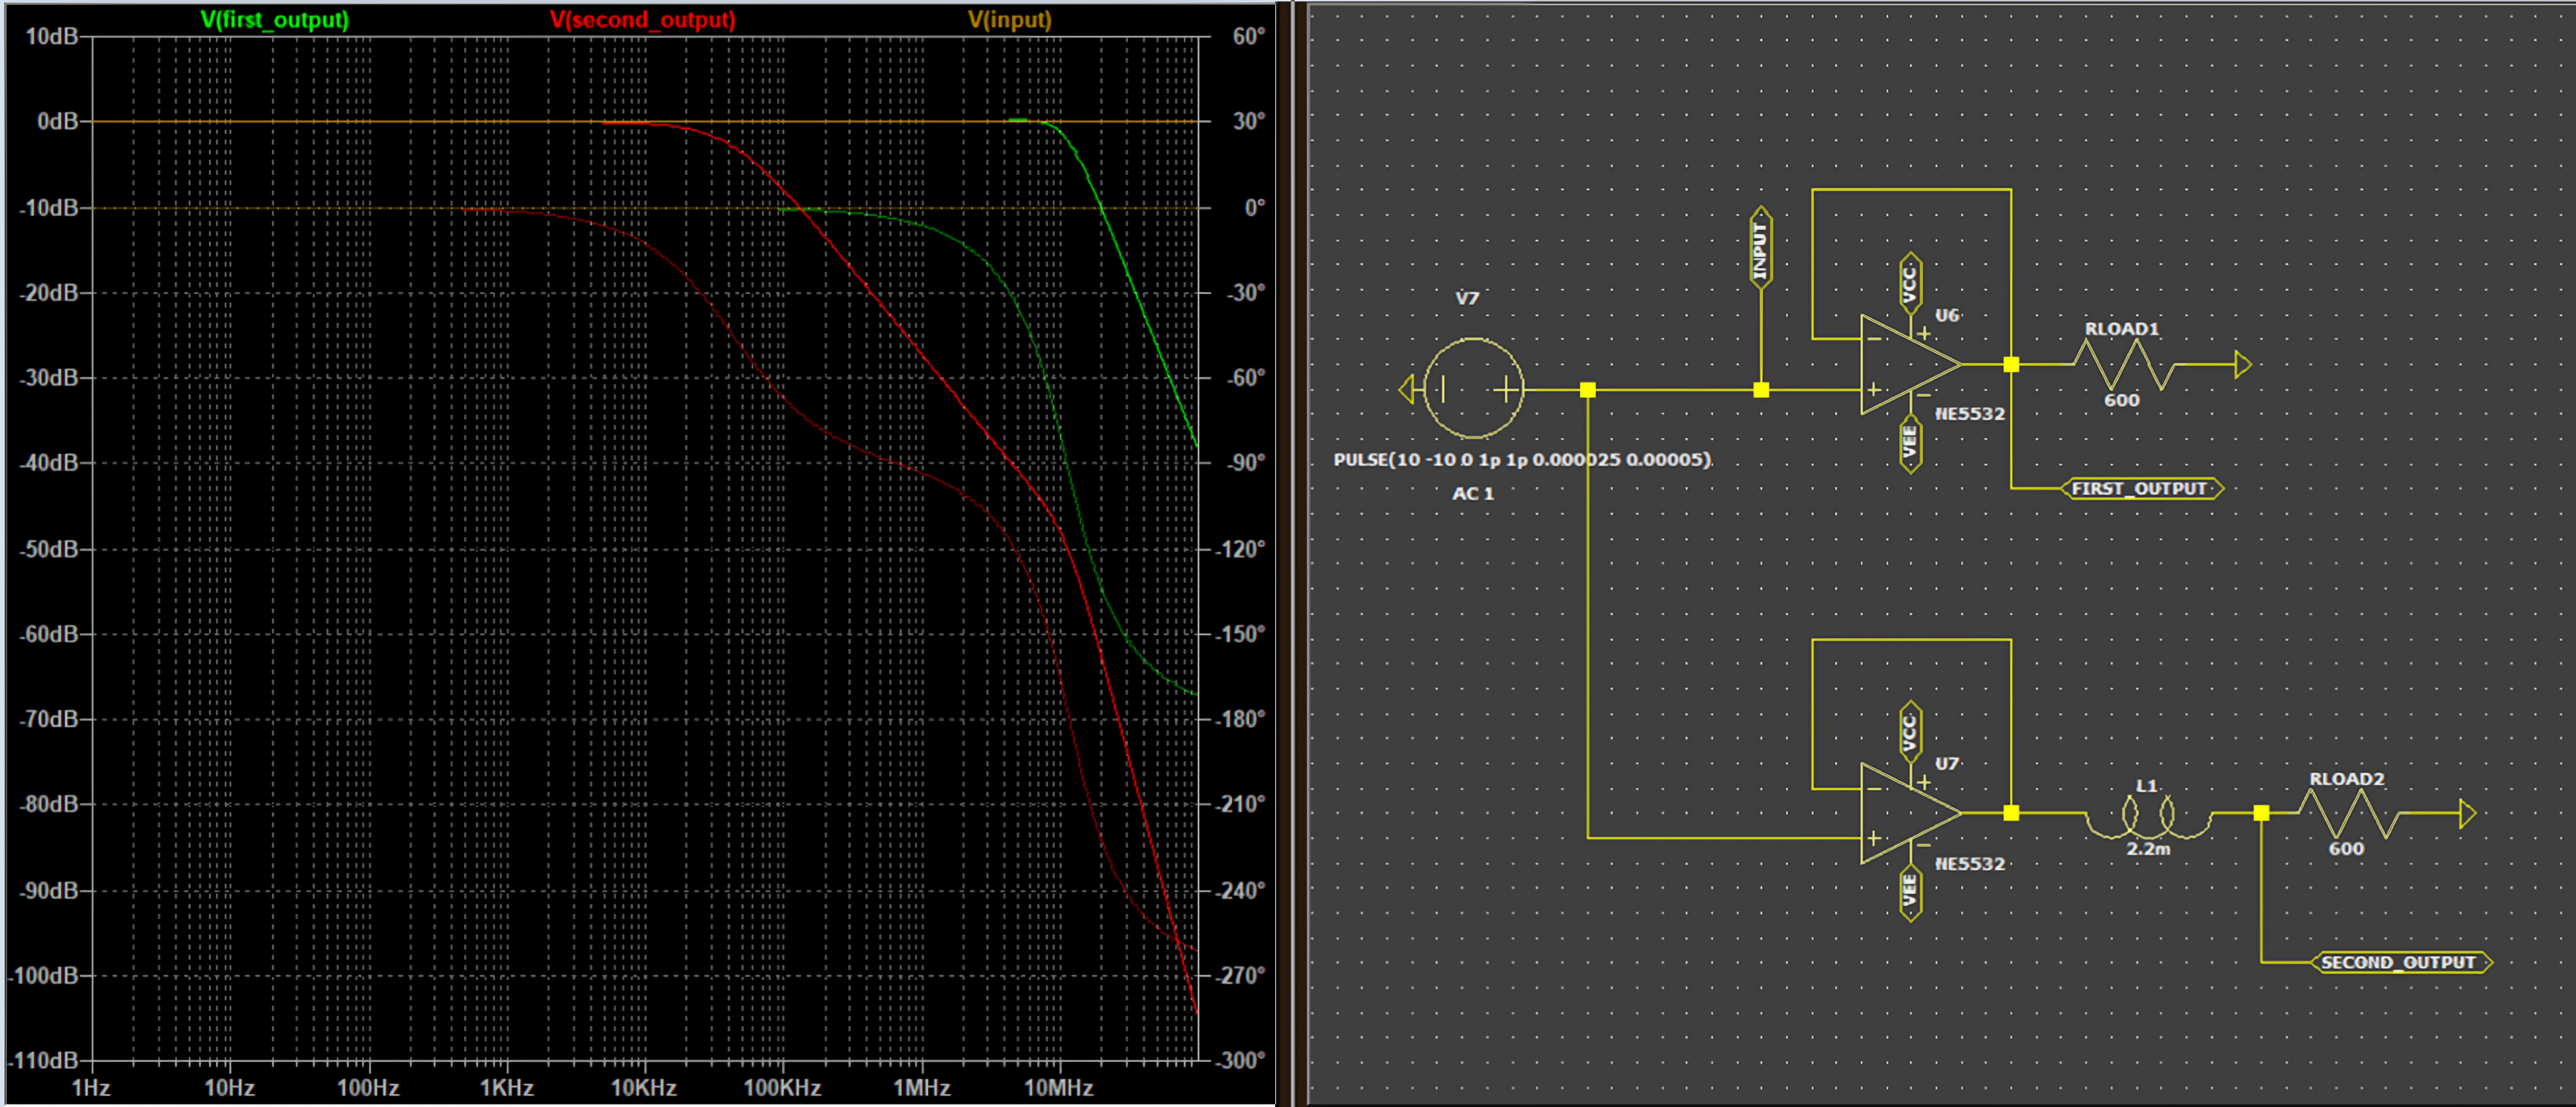Viewport: 2576px width, 1107px height.
Task: Click the 60° phase axis label
Action: pyautogui.click(x=1249, y=36)
